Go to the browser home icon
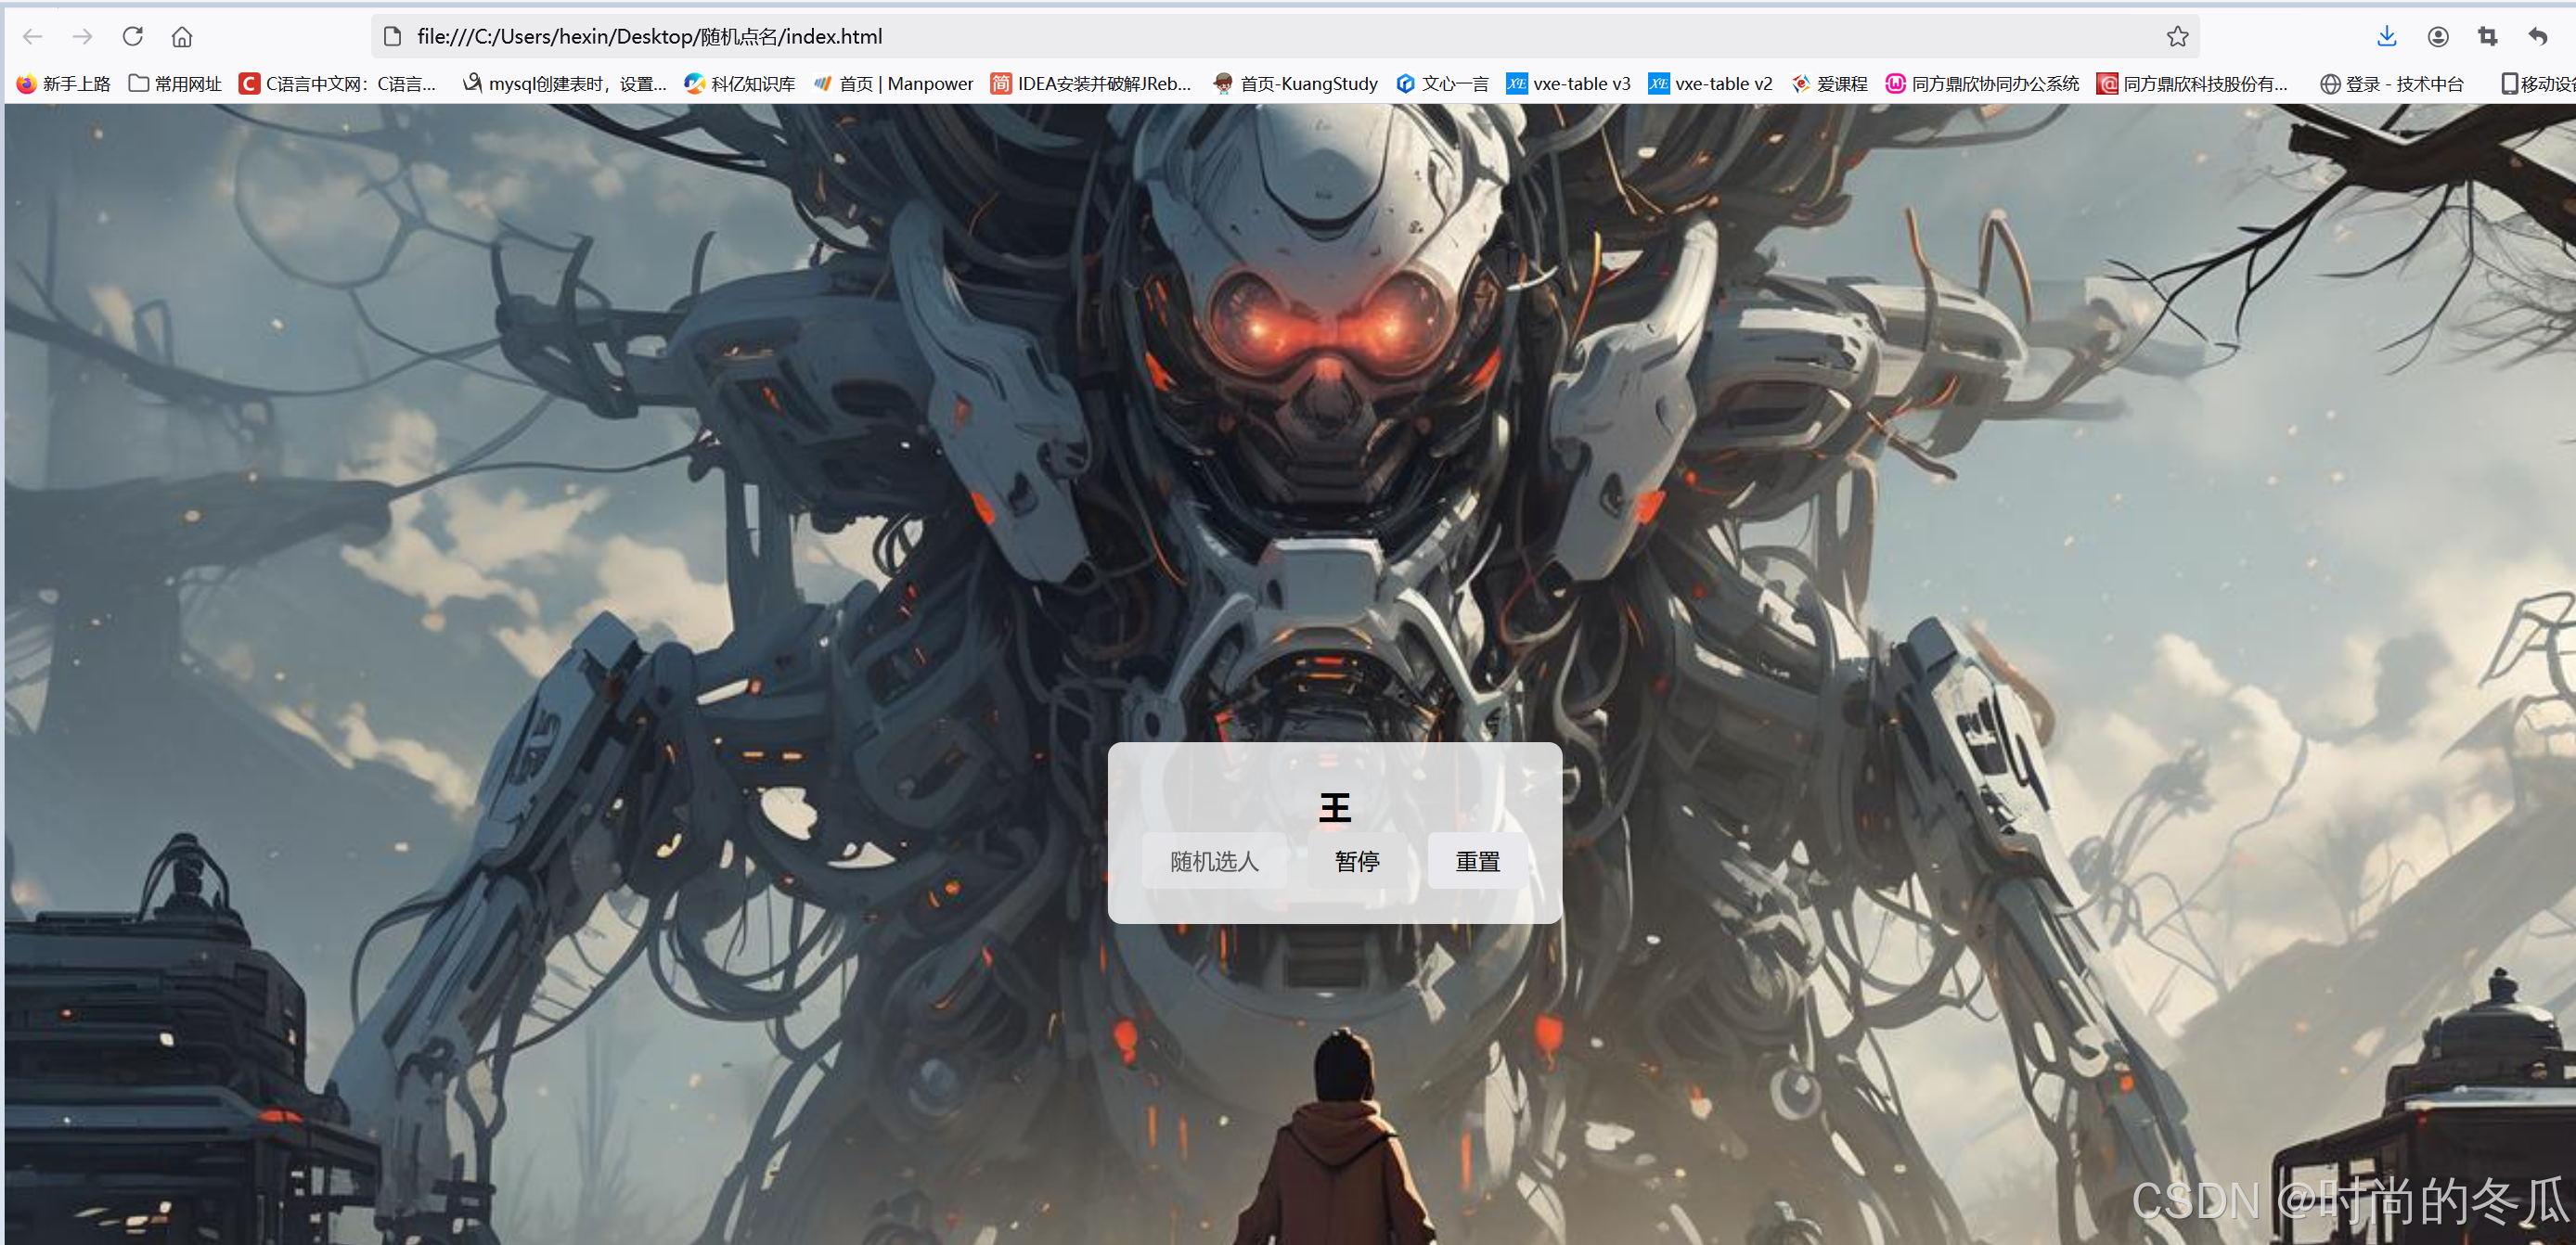 tap(182, 37)
